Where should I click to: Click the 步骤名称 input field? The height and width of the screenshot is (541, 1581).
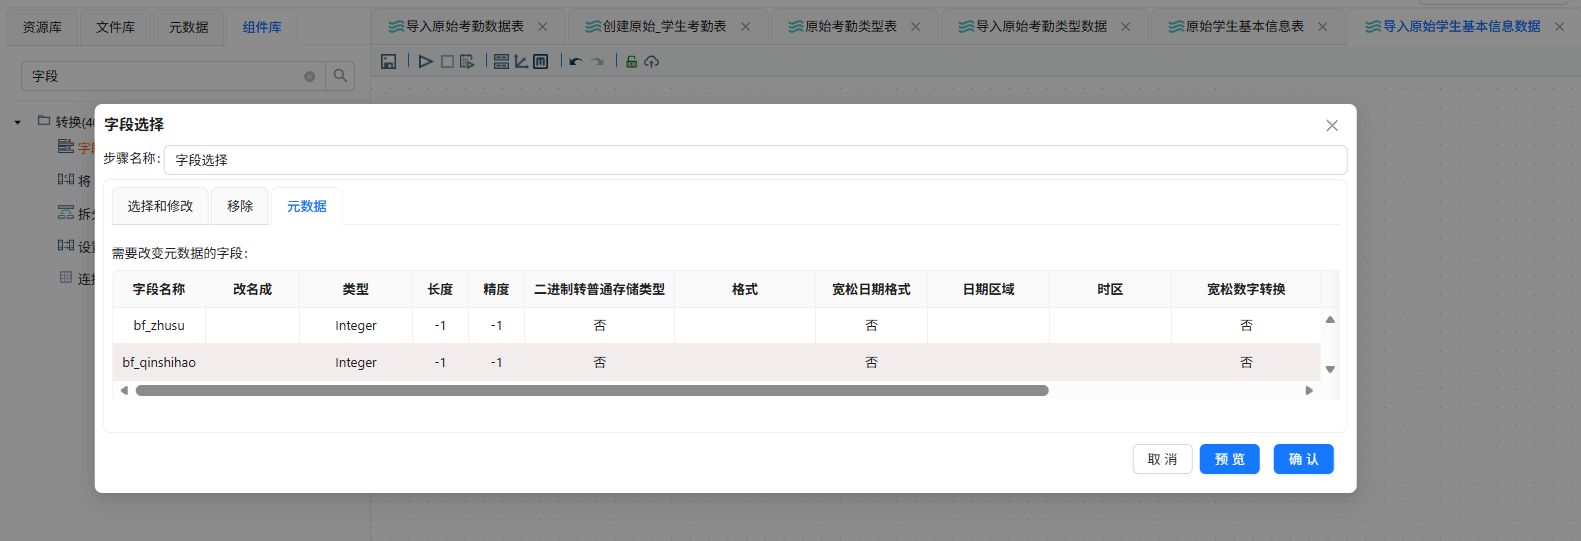755,160
